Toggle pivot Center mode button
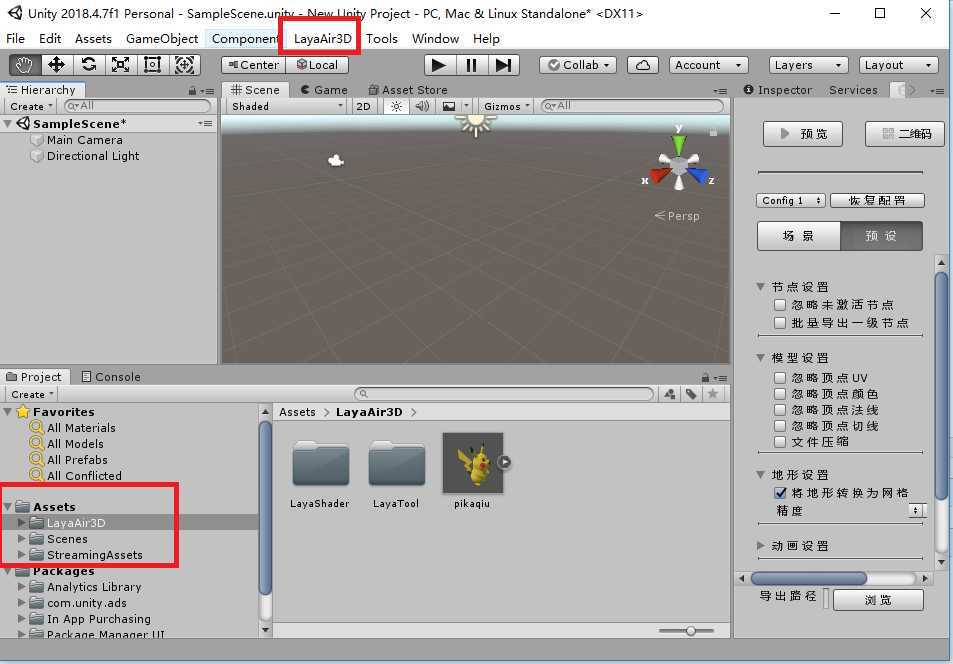Viewport: 953px width, 664px height. 253,65
